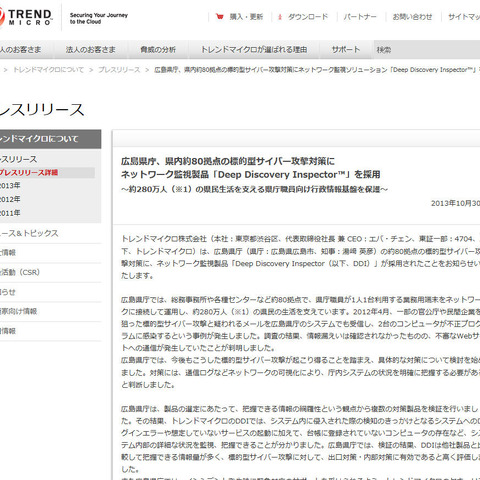Click the date 2013年10月30 text
The image size is (480, 480).
coord(455,203)
